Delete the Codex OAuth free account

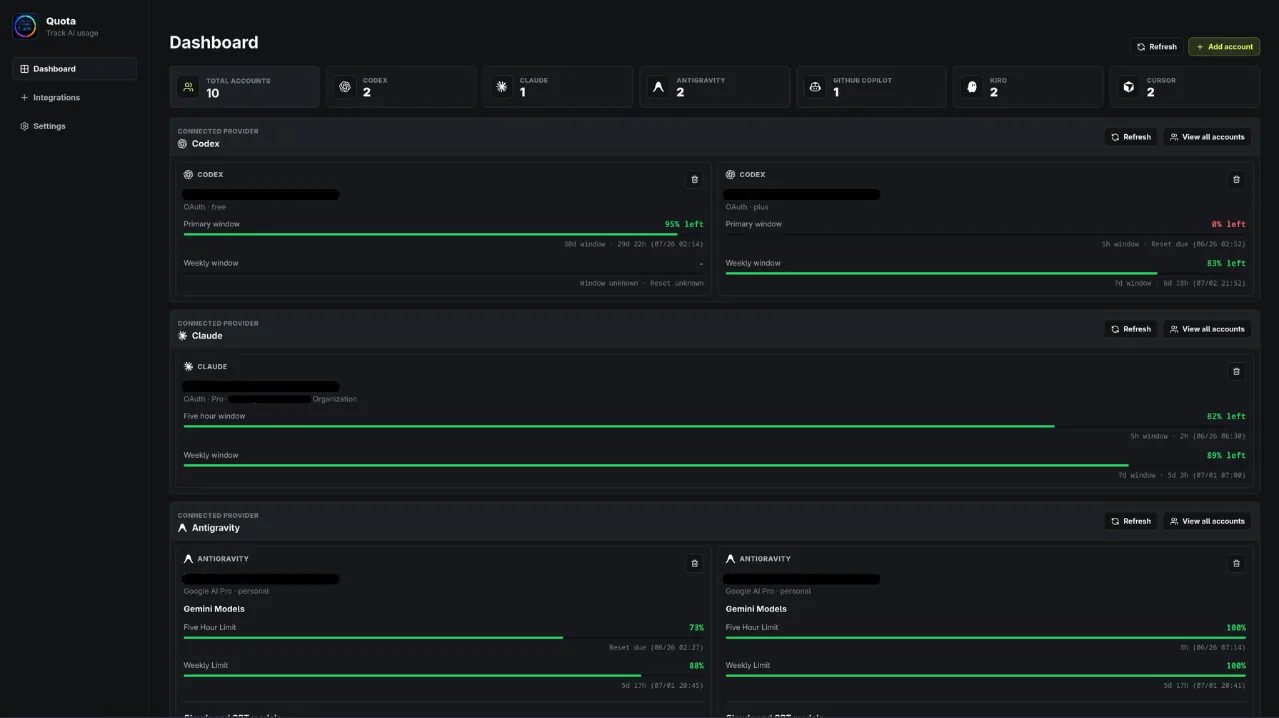point(694,179)
